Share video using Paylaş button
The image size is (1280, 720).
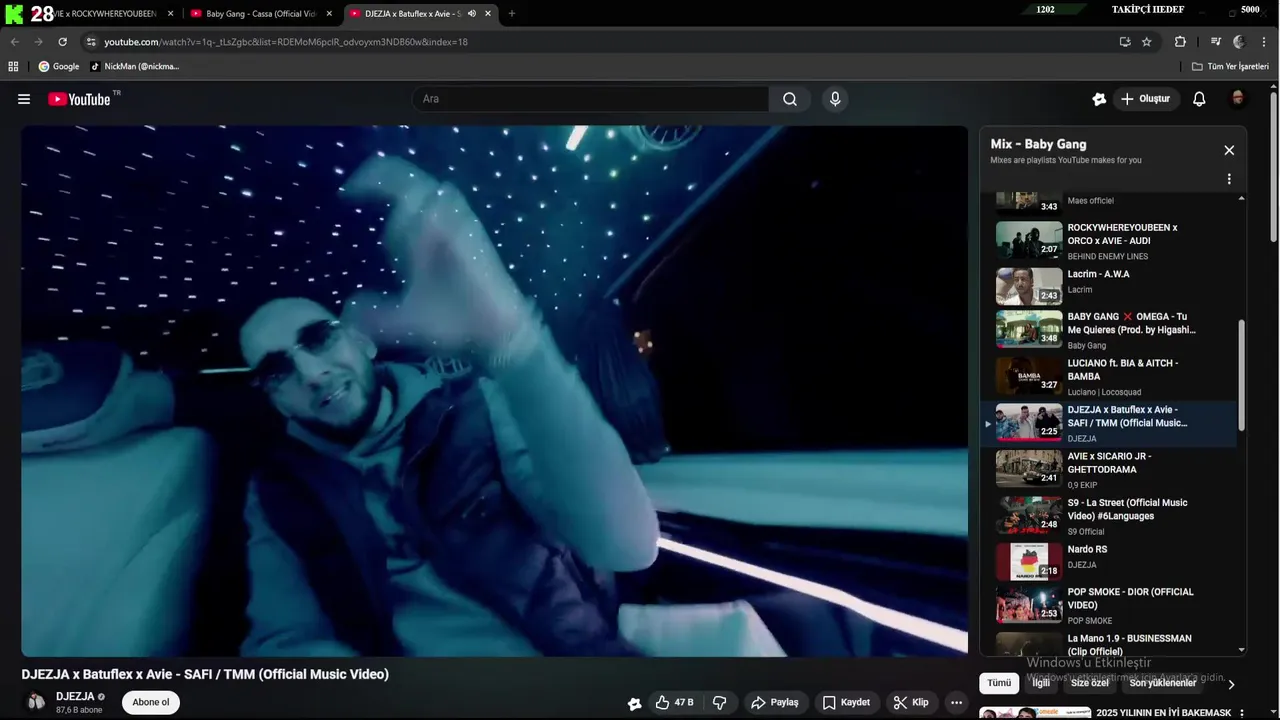[775, 703]
